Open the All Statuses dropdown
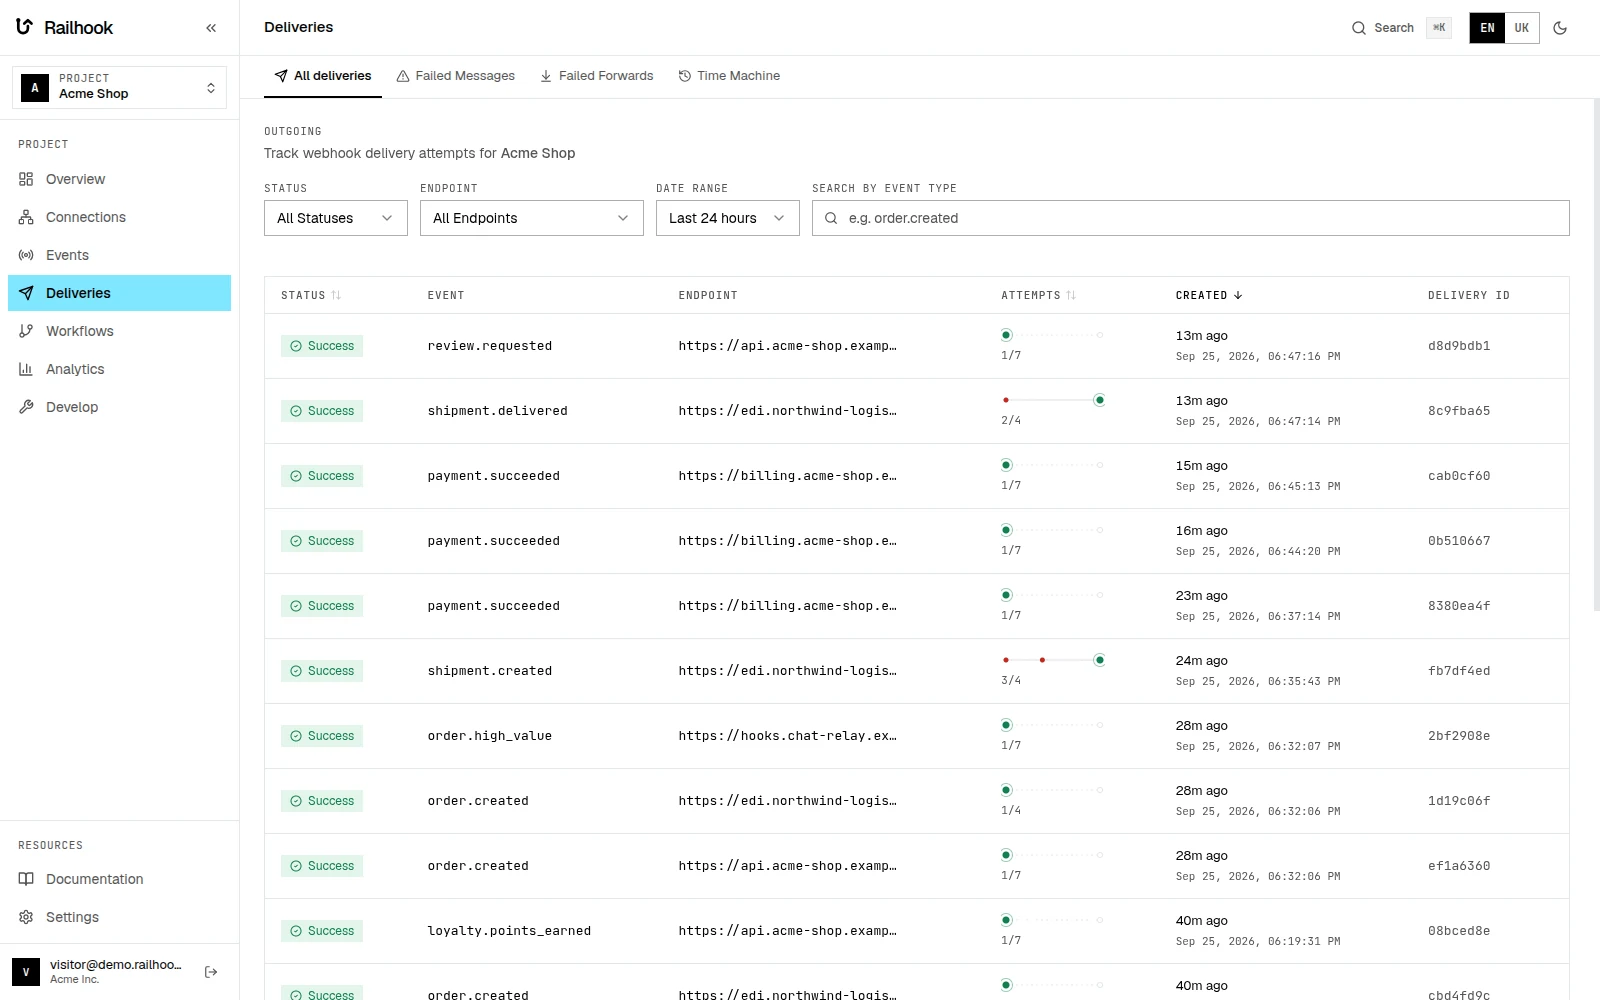 point(336,218)
